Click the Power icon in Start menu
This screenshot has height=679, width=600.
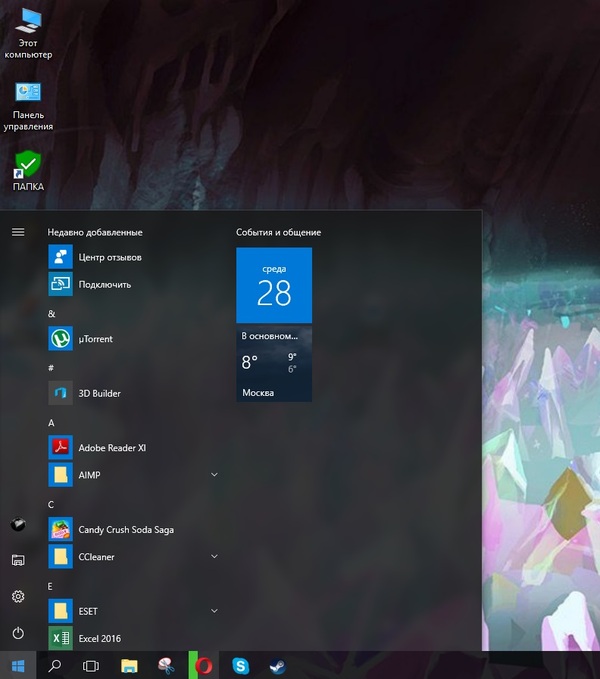(17, 633)
